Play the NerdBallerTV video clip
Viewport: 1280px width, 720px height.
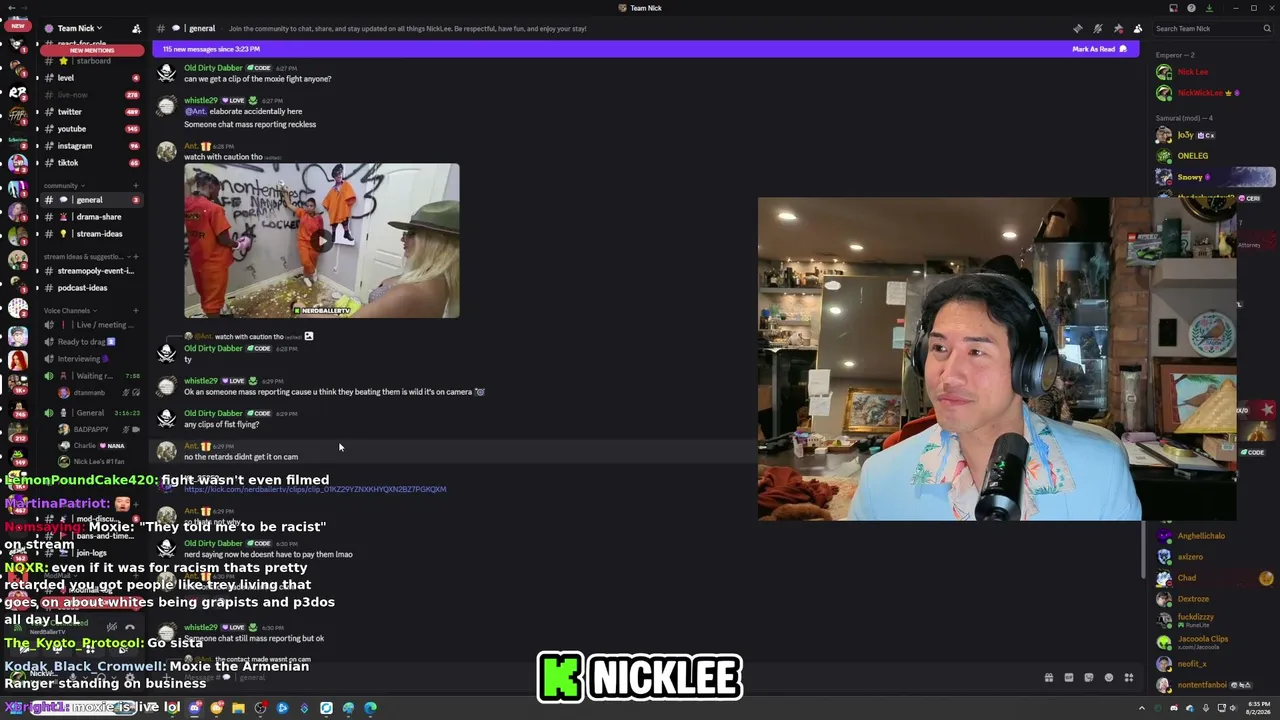coord(321,240)
